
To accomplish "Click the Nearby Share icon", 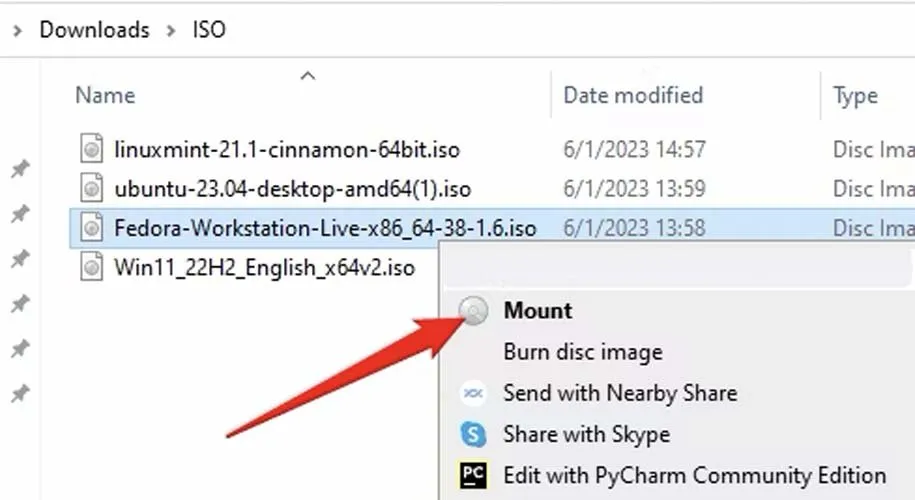I will (x=473, y=393).
